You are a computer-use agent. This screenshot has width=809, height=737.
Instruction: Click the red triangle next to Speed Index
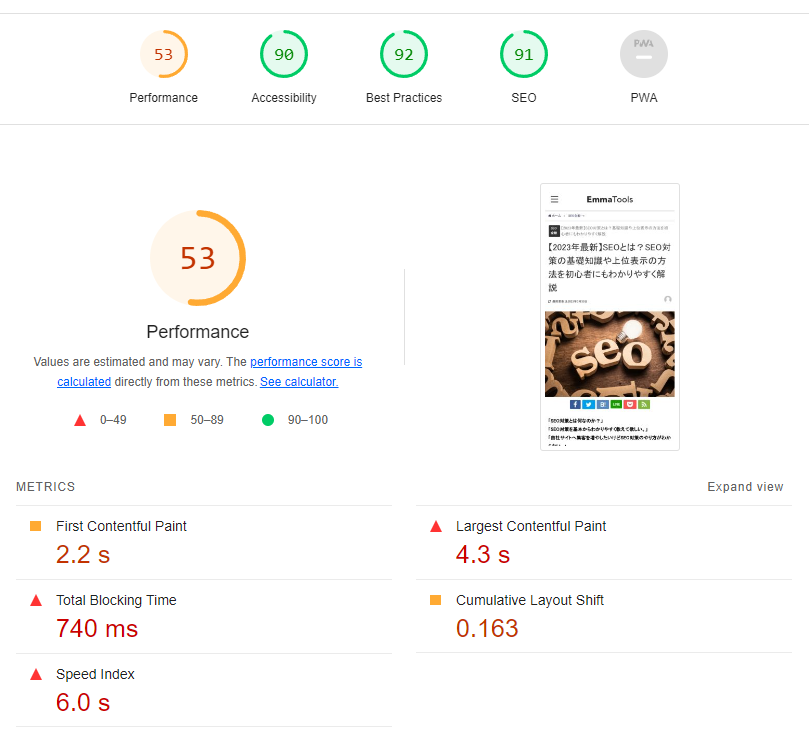(36, 674)
